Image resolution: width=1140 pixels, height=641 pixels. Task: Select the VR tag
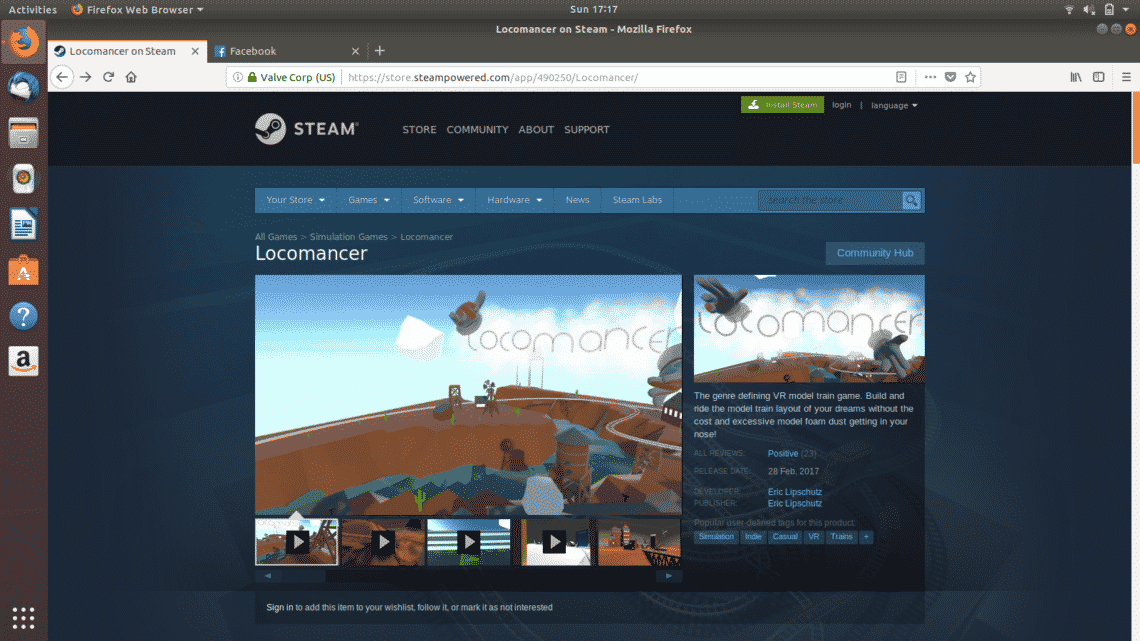click(814, 537)
